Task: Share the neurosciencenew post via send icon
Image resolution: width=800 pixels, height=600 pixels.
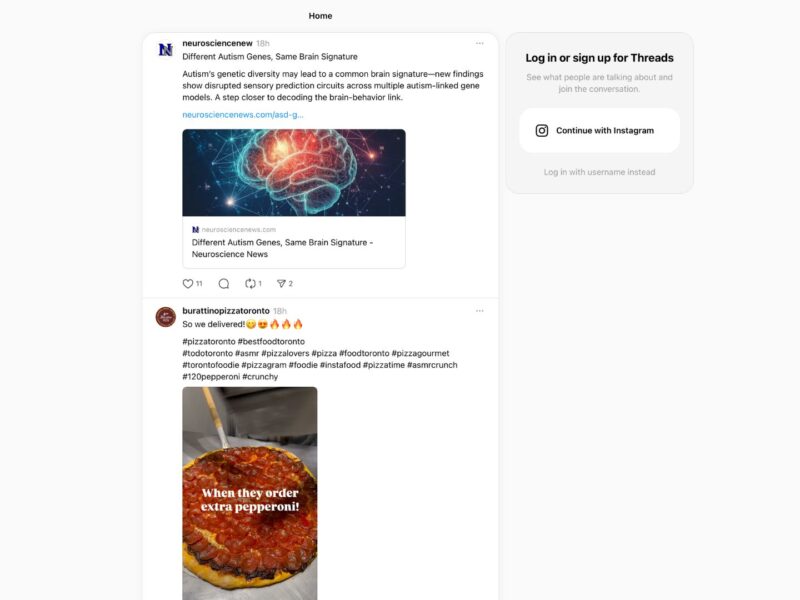Action: [281, 284]
